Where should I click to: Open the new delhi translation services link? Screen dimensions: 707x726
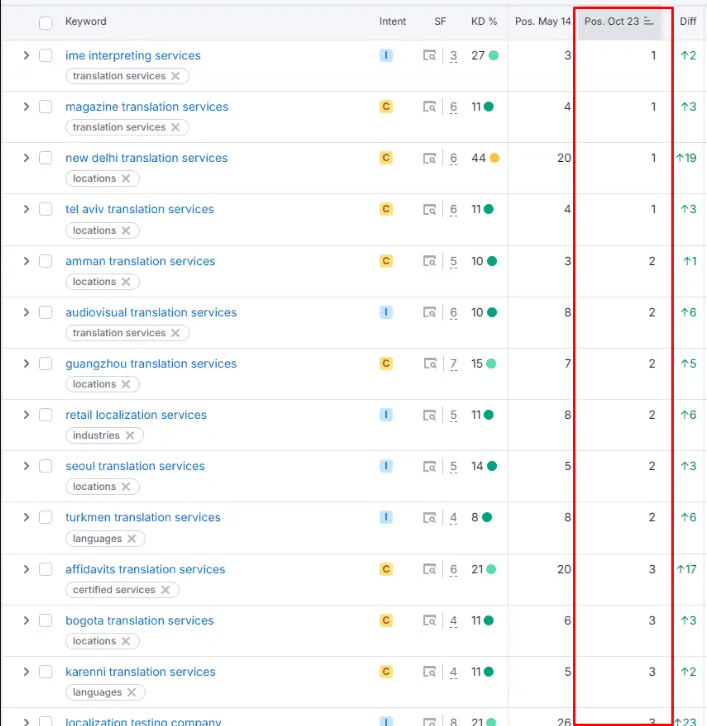pyautogui.click(x=146, y=158)
